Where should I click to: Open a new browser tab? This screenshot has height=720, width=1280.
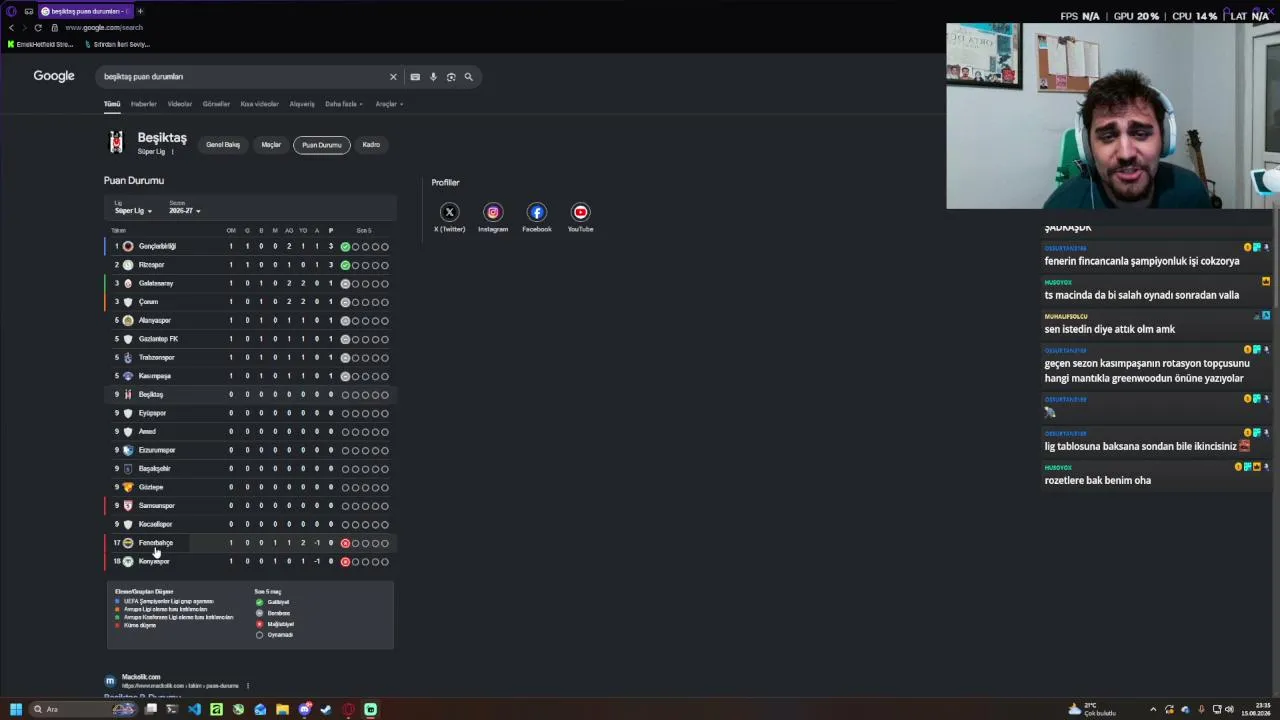coord(140,11)
